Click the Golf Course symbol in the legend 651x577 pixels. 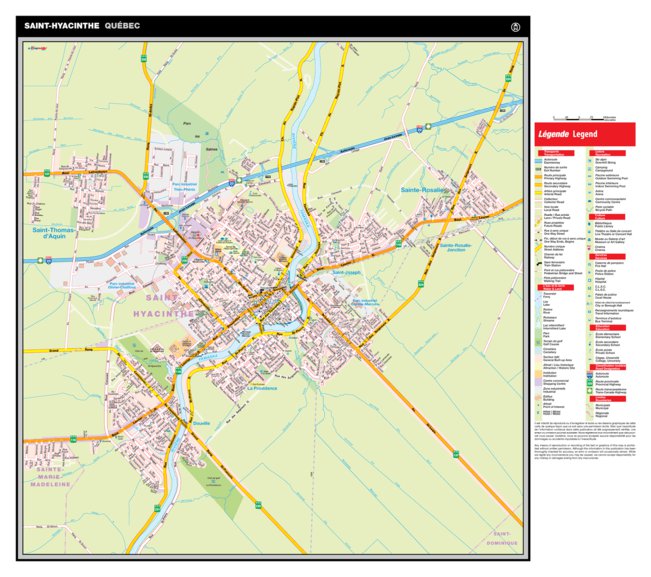point(538,342)
